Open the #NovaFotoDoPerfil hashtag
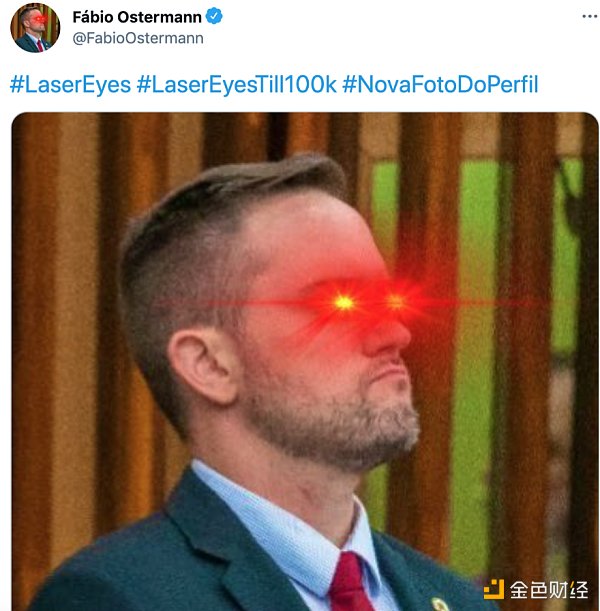 pos(440,85)
